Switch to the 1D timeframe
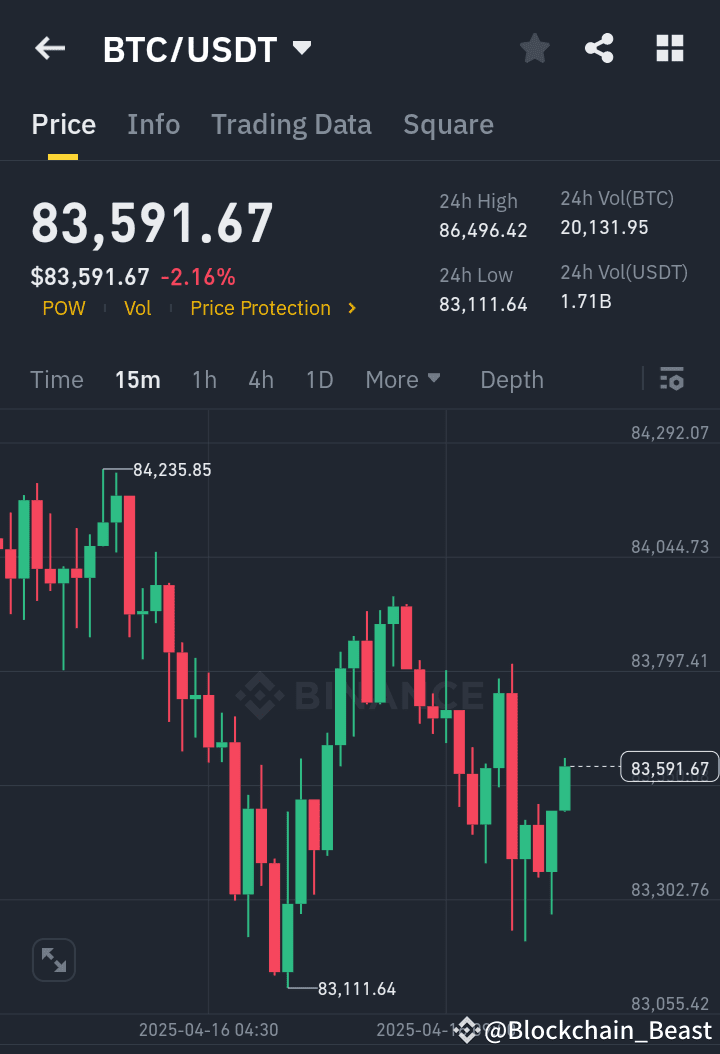 click(x=319, y=379)
